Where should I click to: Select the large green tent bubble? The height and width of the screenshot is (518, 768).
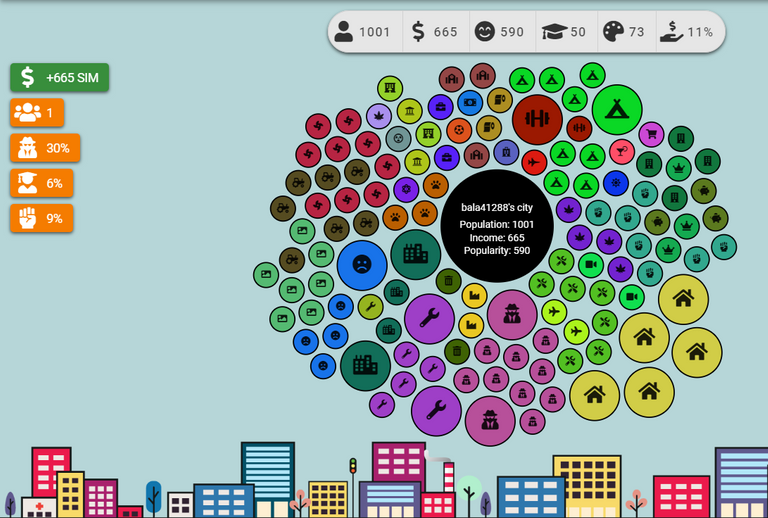coord(617,110)
